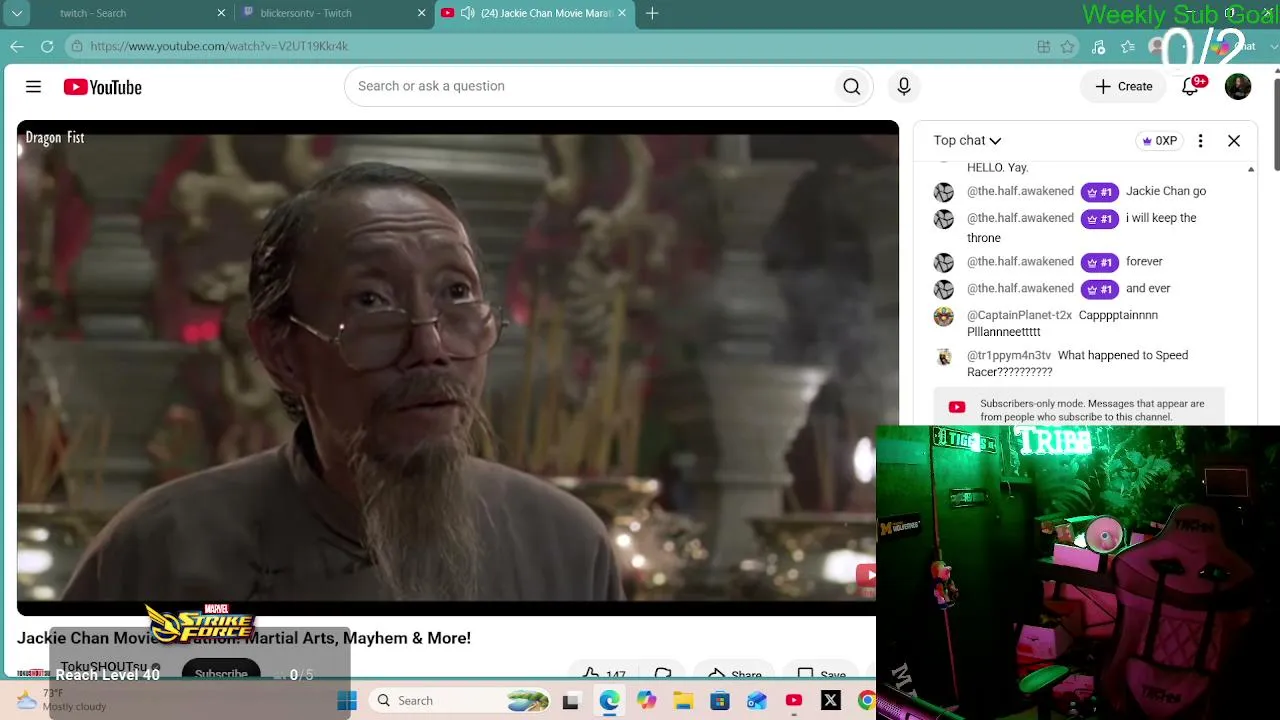Close the blickersontv - Twitch tab
The height and width of the screenshot is (720, 1280).
(421, 13)
